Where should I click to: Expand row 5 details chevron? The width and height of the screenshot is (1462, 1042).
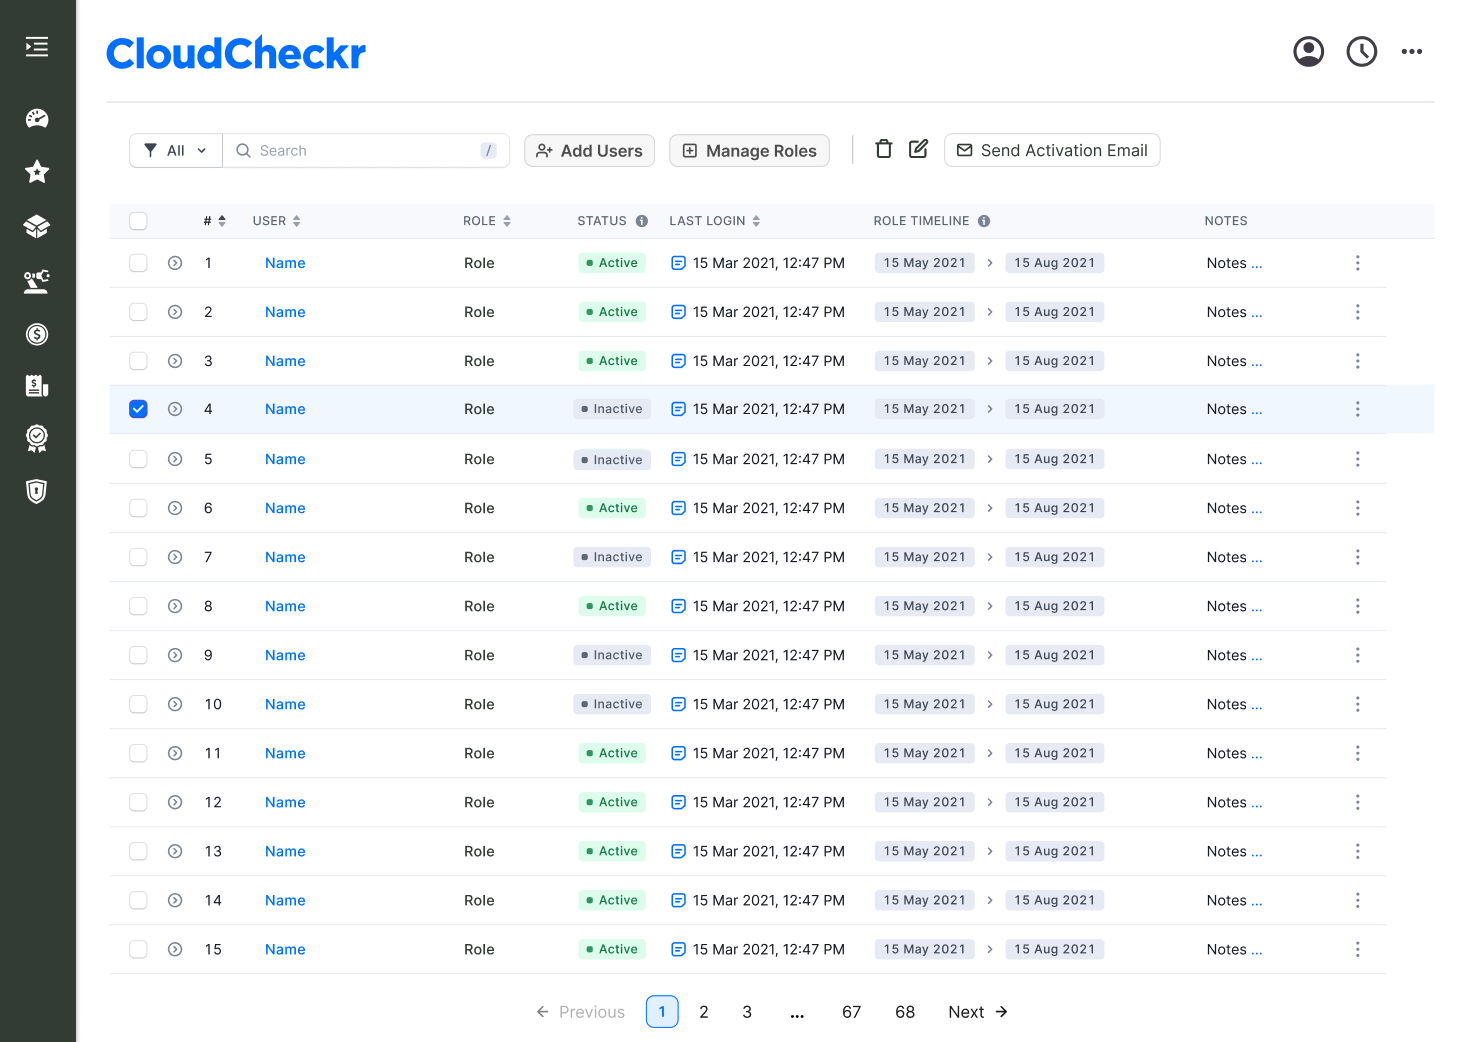(x=175, y=459)
